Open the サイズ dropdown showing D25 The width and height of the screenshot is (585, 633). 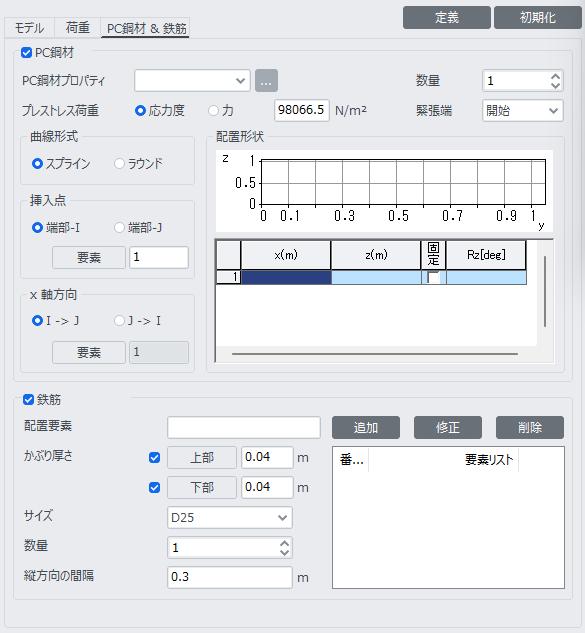pyautogui.click(x=229, y=518)
